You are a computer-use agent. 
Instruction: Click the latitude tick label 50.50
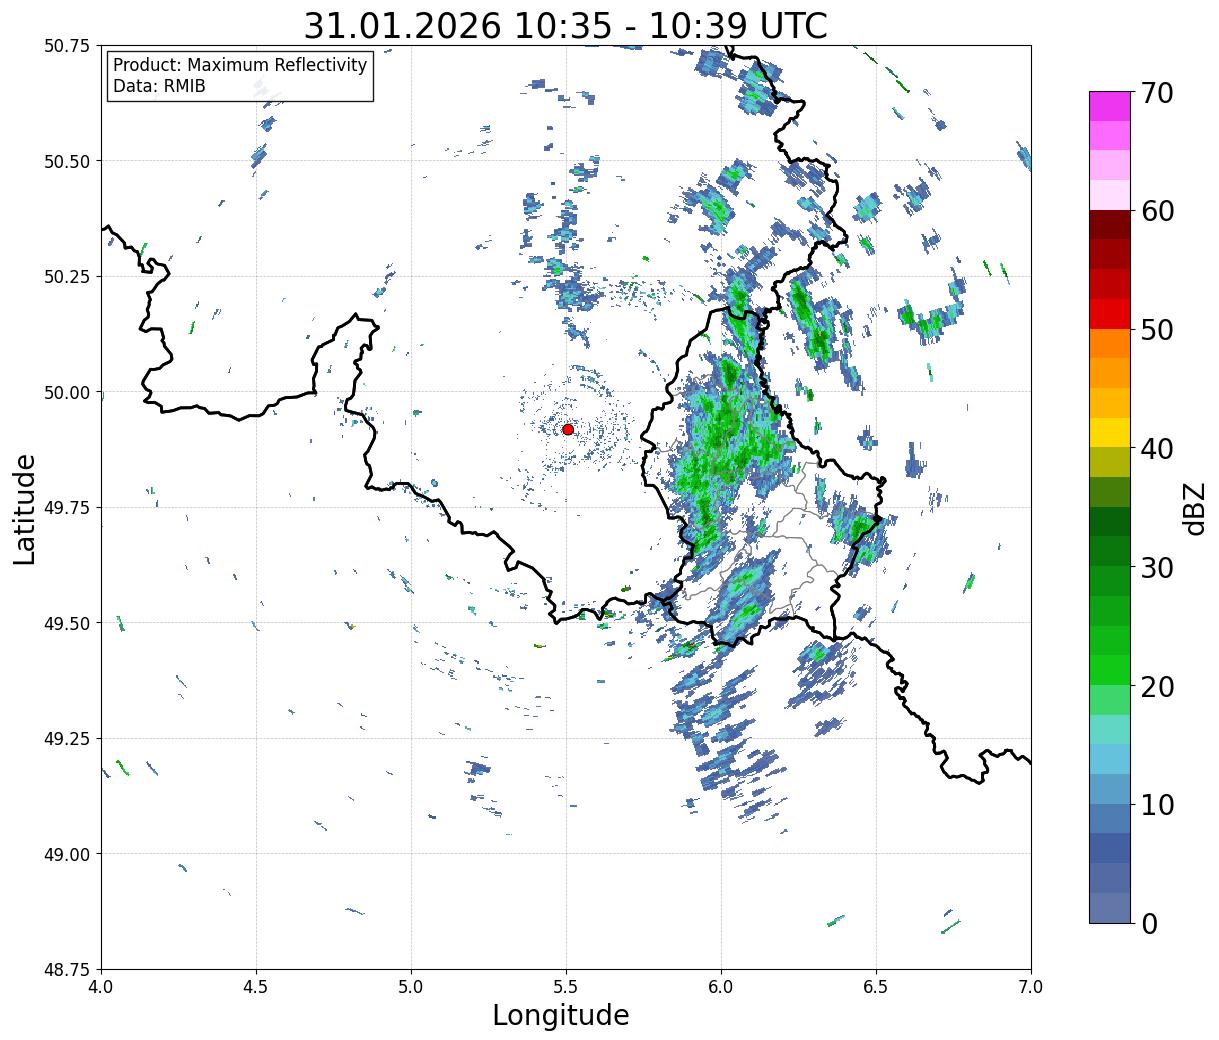(67, 161)
